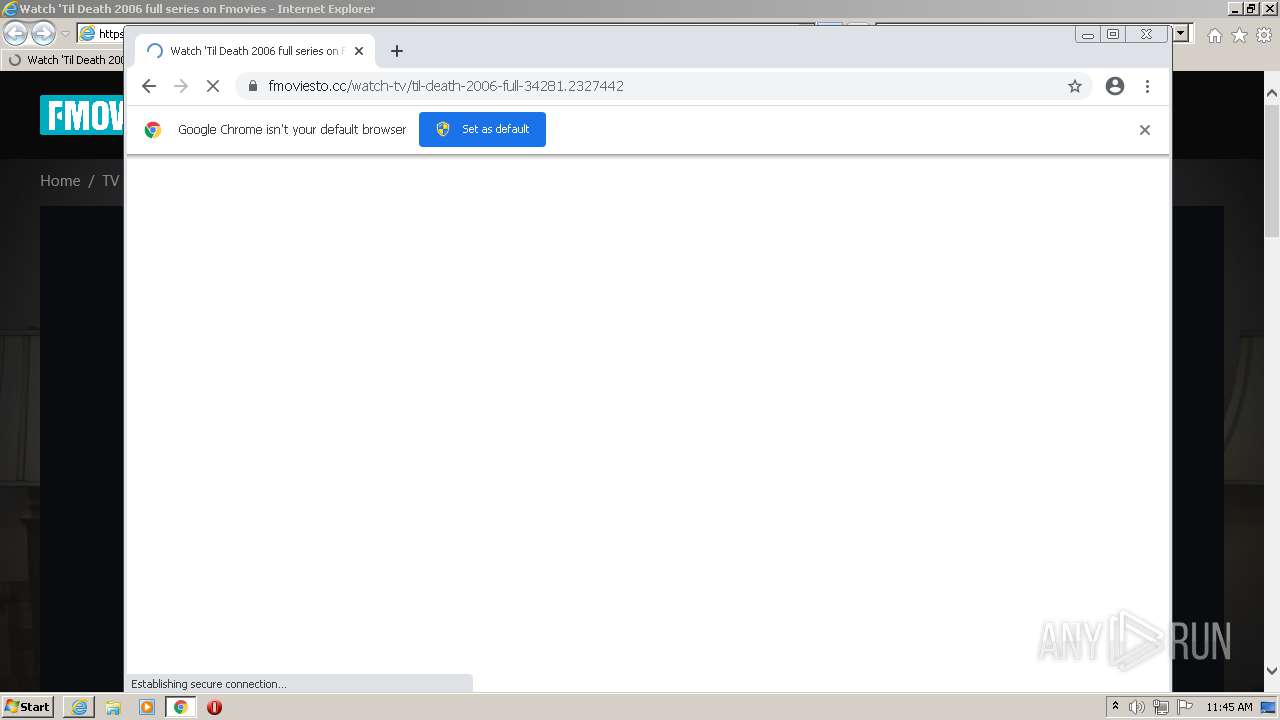Open the Windows Start menu
This screenshot has width=1280, height=720.
pos(27,706)
